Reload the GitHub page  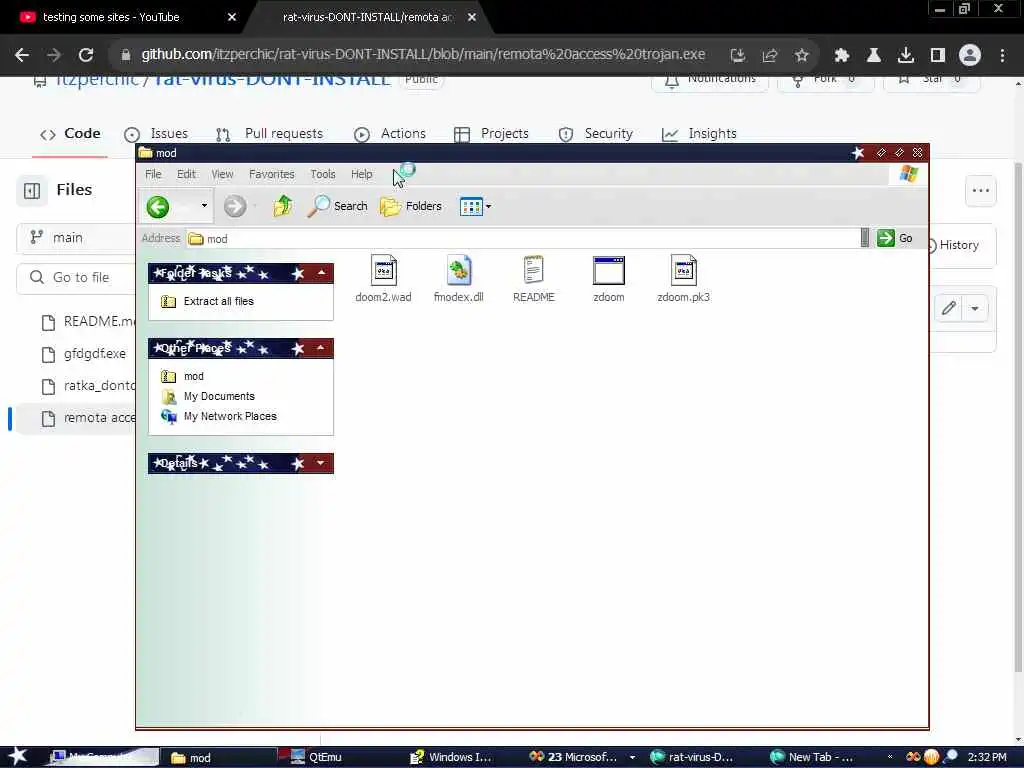86,55
